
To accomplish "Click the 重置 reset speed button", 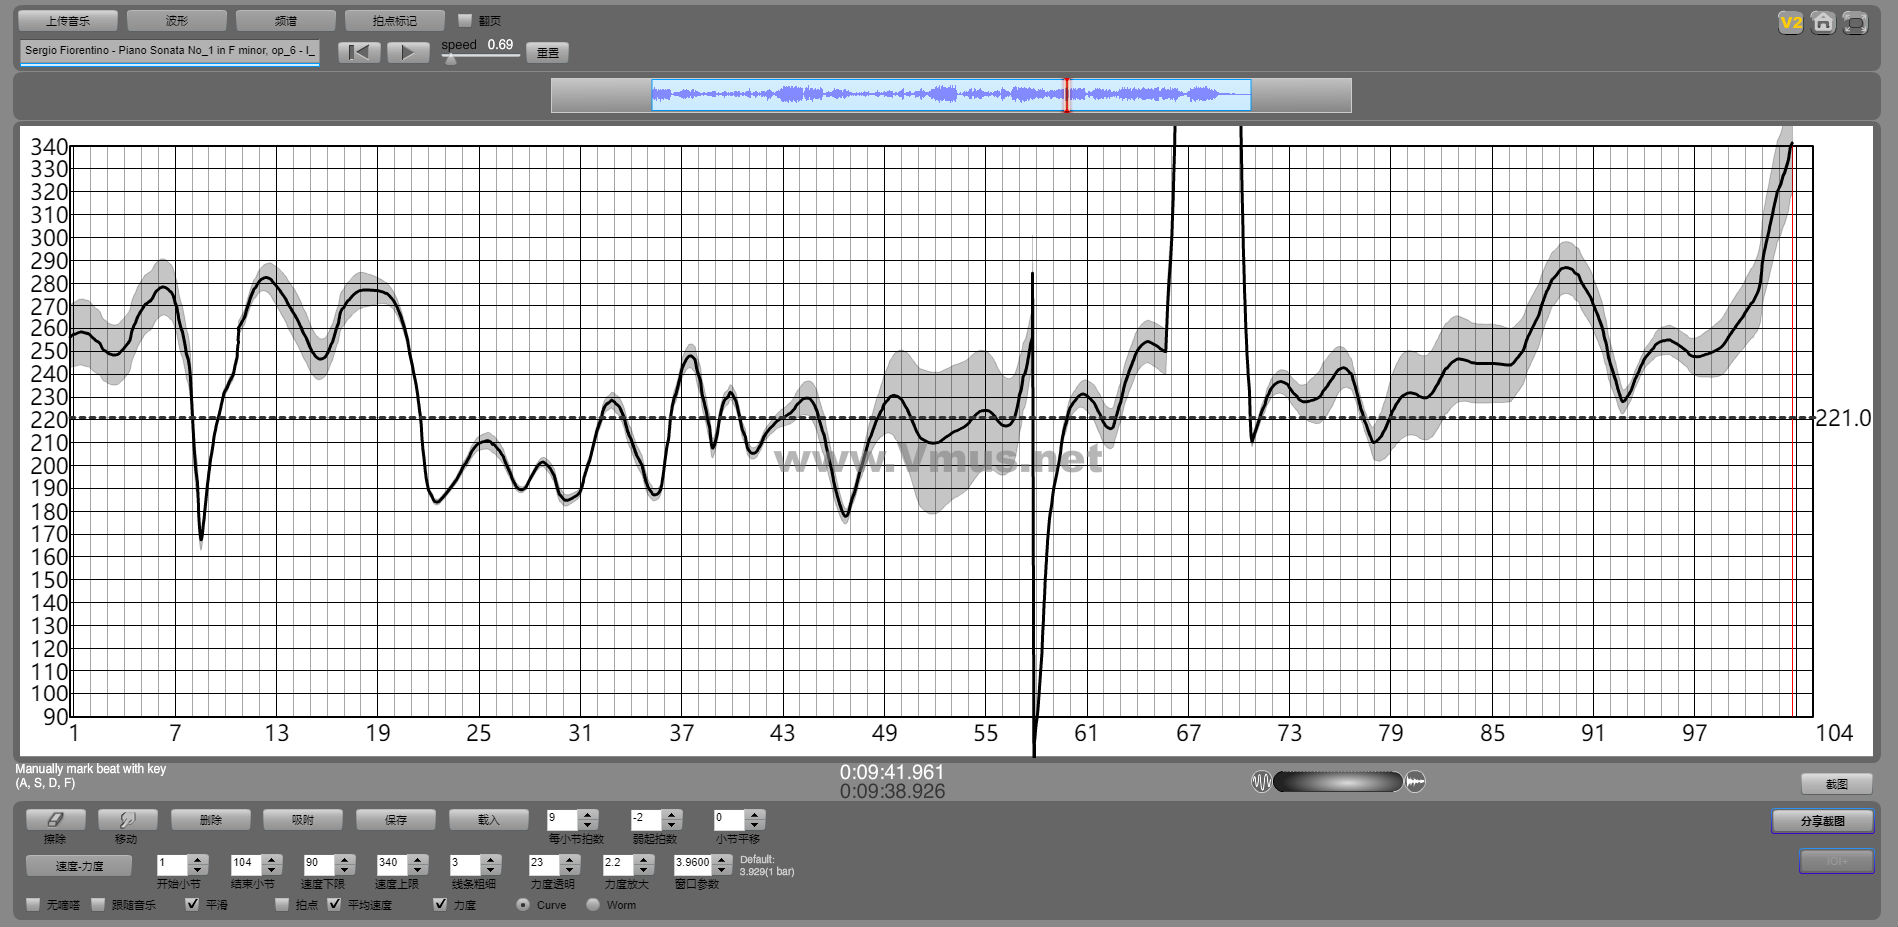I will coord(548,53).
